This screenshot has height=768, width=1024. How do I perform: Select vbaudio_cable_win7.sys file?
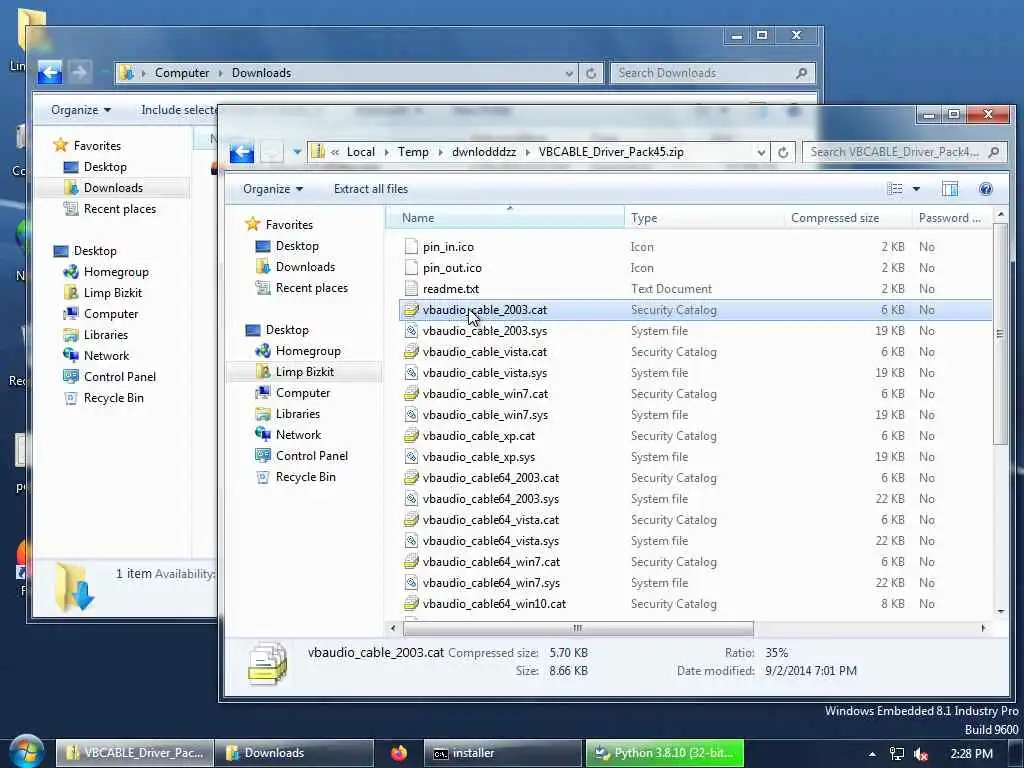click(694, 415)
